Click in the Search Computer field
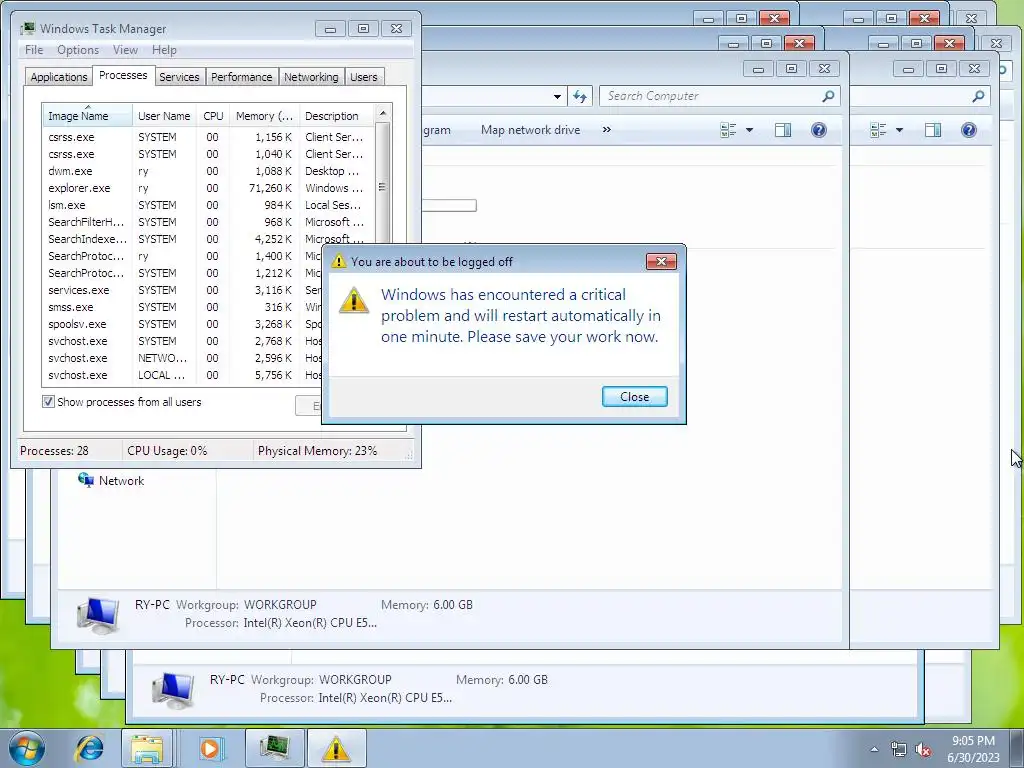The height and width of the screenshot is (768, 1024). pos(718,96)
